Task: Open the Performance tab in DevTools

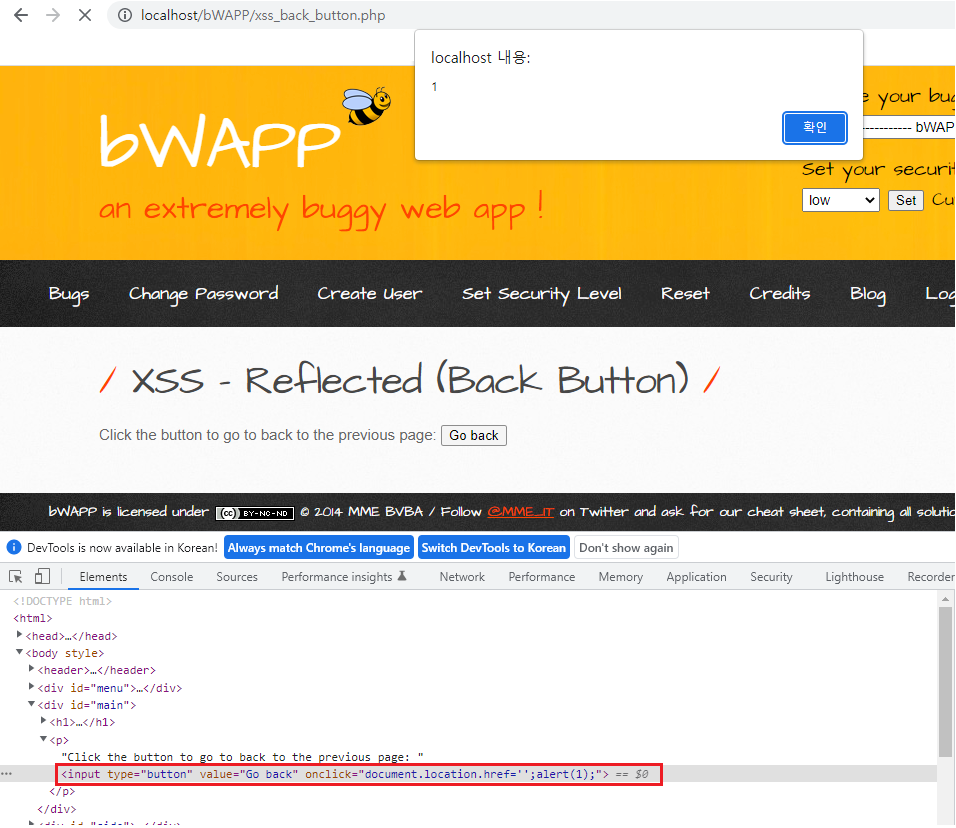Action: pos(541,577)
